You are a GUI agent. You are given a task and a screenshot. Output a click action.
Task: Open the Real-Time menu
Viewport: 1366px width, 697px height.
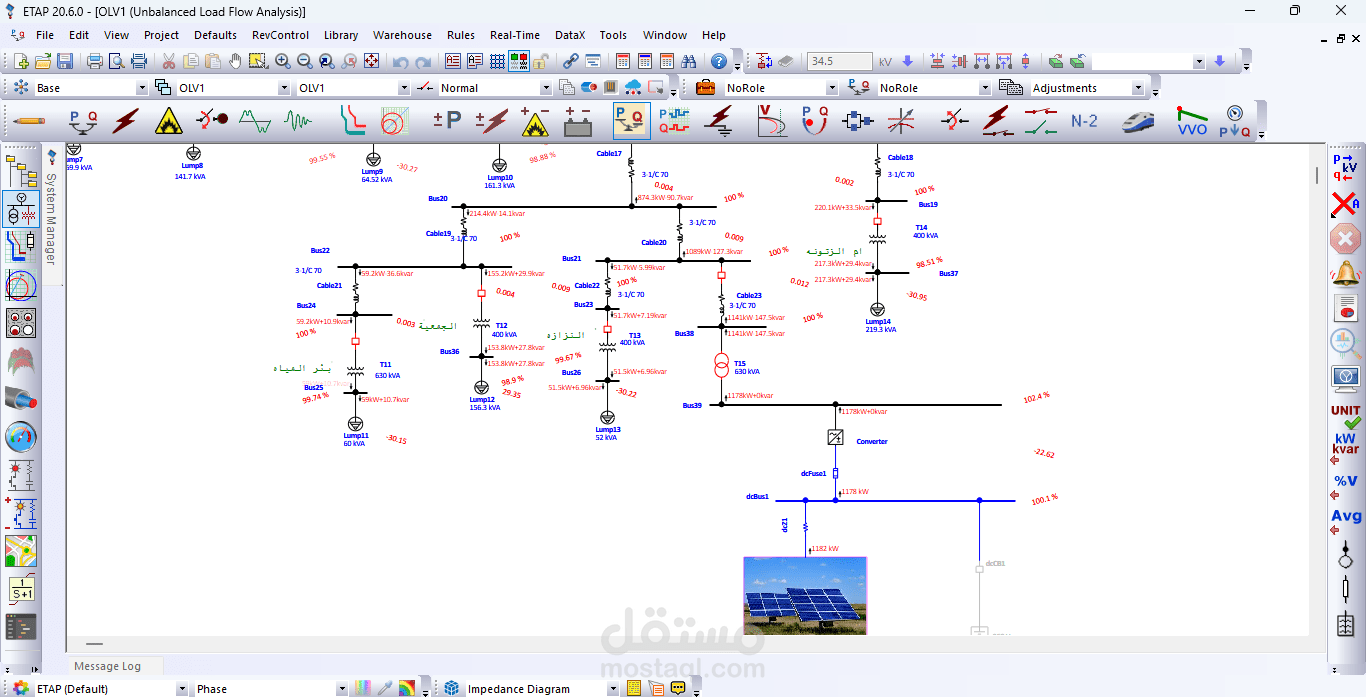(x=514, y=35)
